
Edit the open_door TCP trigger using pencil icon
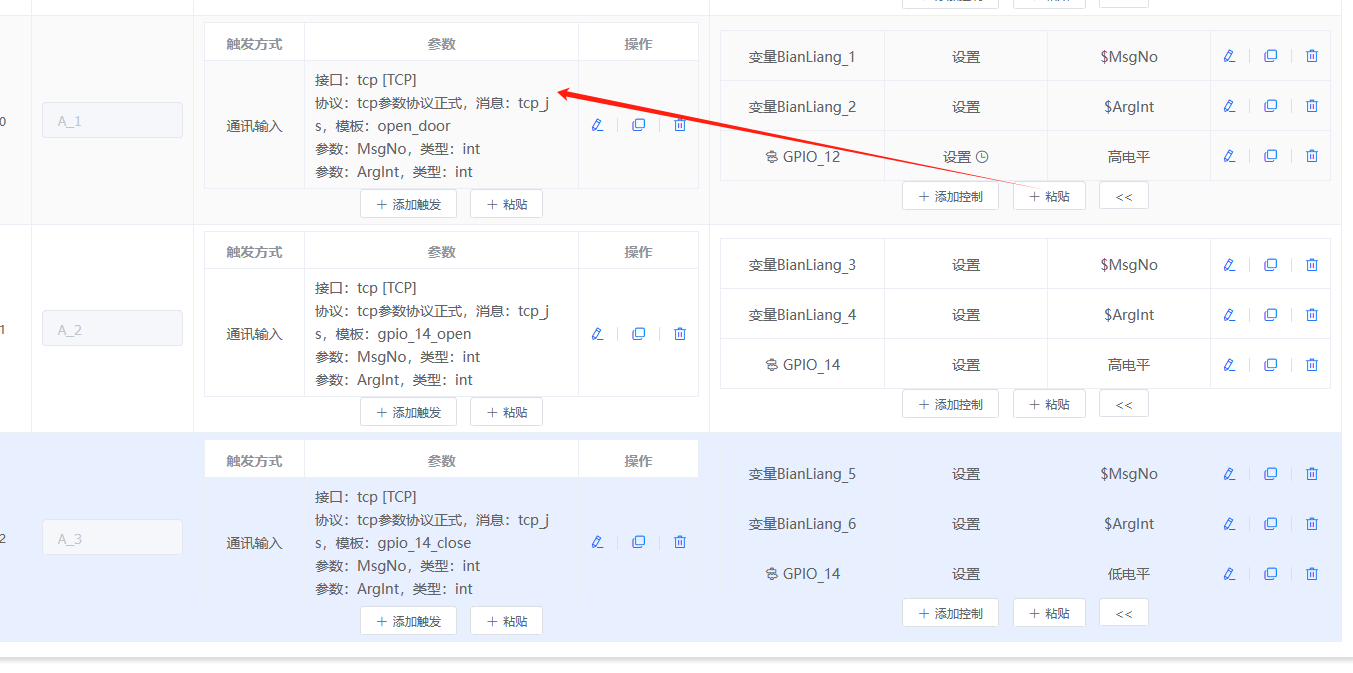tap(597, 125)
